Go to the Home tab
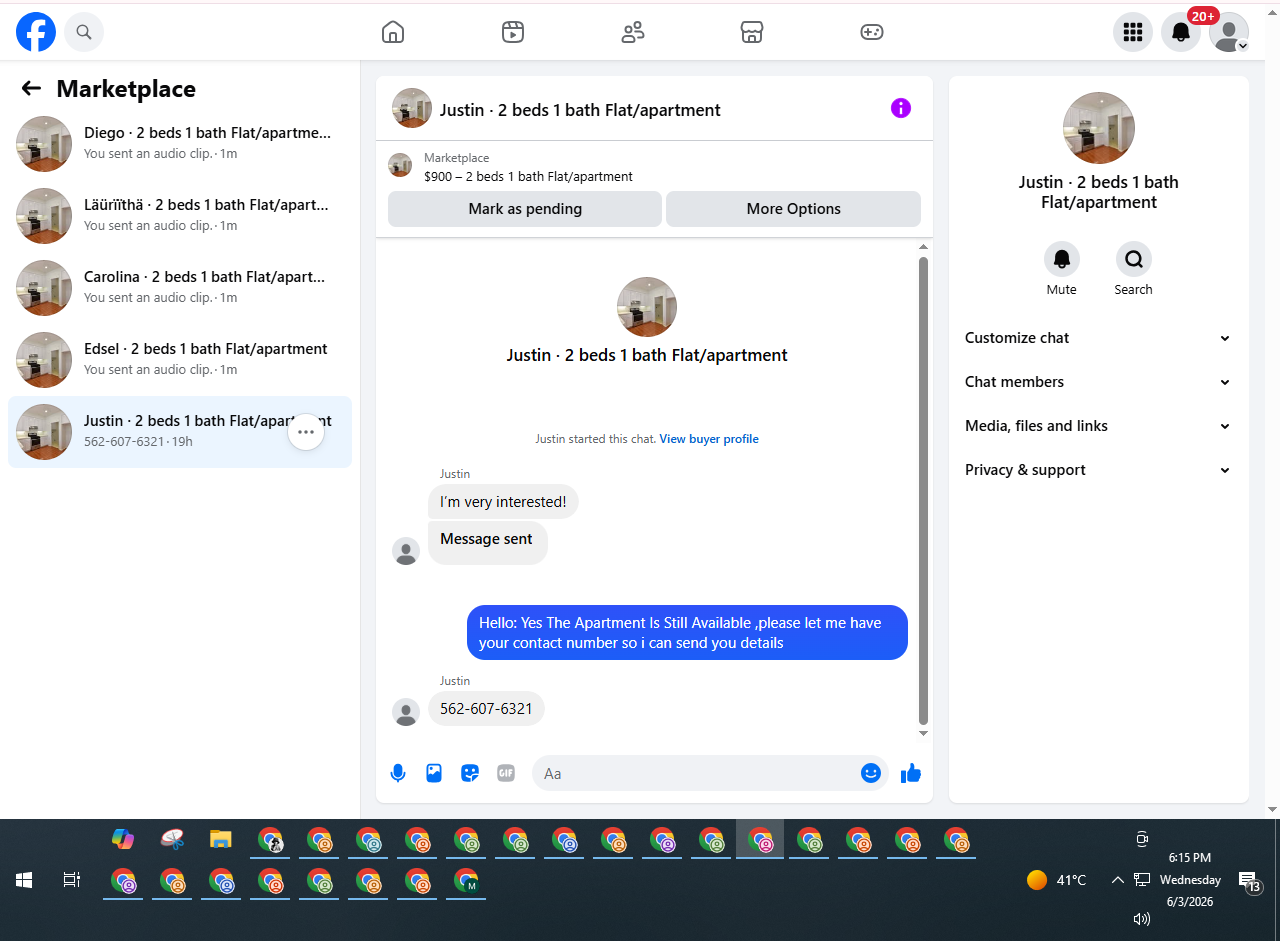The width and height of the screenshot is (1280, 941). tap(393, 33)
